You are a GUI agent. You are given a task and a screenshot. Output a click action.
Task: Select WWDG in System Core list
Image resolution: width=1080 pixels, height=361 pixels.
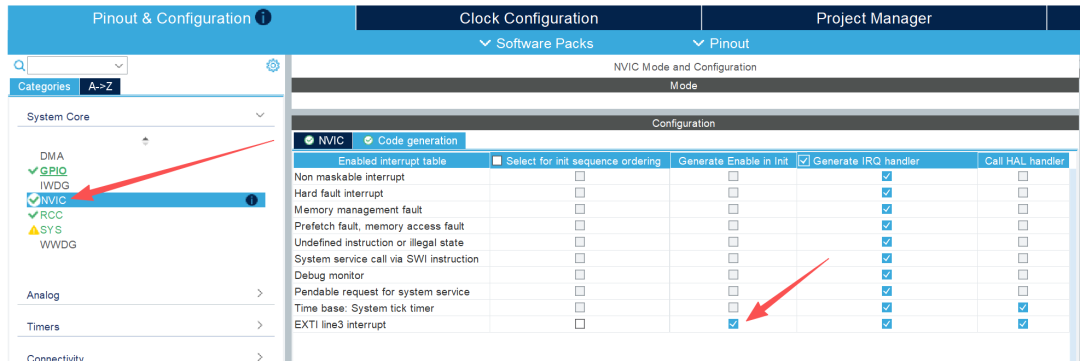pos(58,245)
